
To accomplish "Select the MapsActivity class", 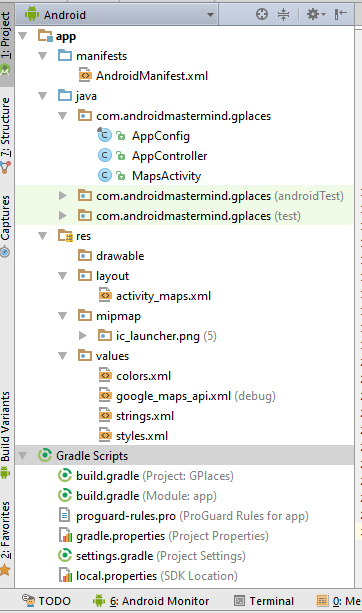I will (x=167, y=176).
